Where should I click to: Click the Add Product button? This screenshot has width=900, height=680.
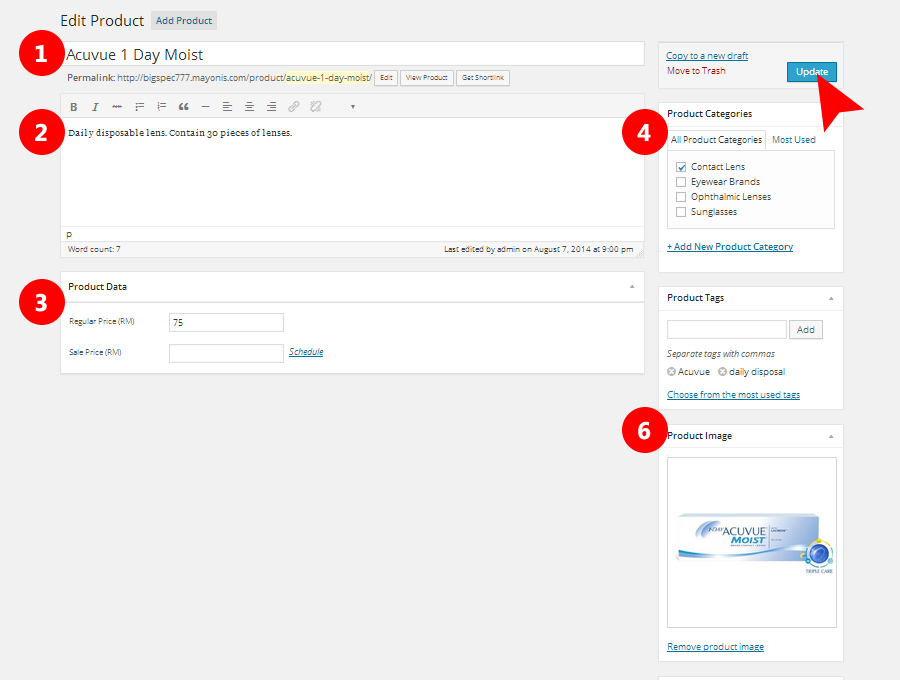point(184,21)
